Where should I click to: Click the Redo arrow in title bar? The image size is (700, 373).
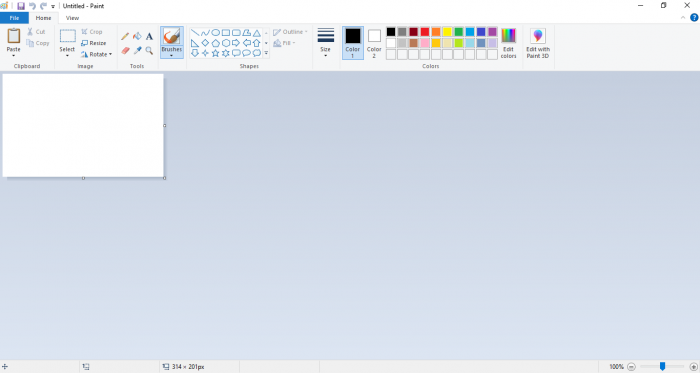click(43, 6)
